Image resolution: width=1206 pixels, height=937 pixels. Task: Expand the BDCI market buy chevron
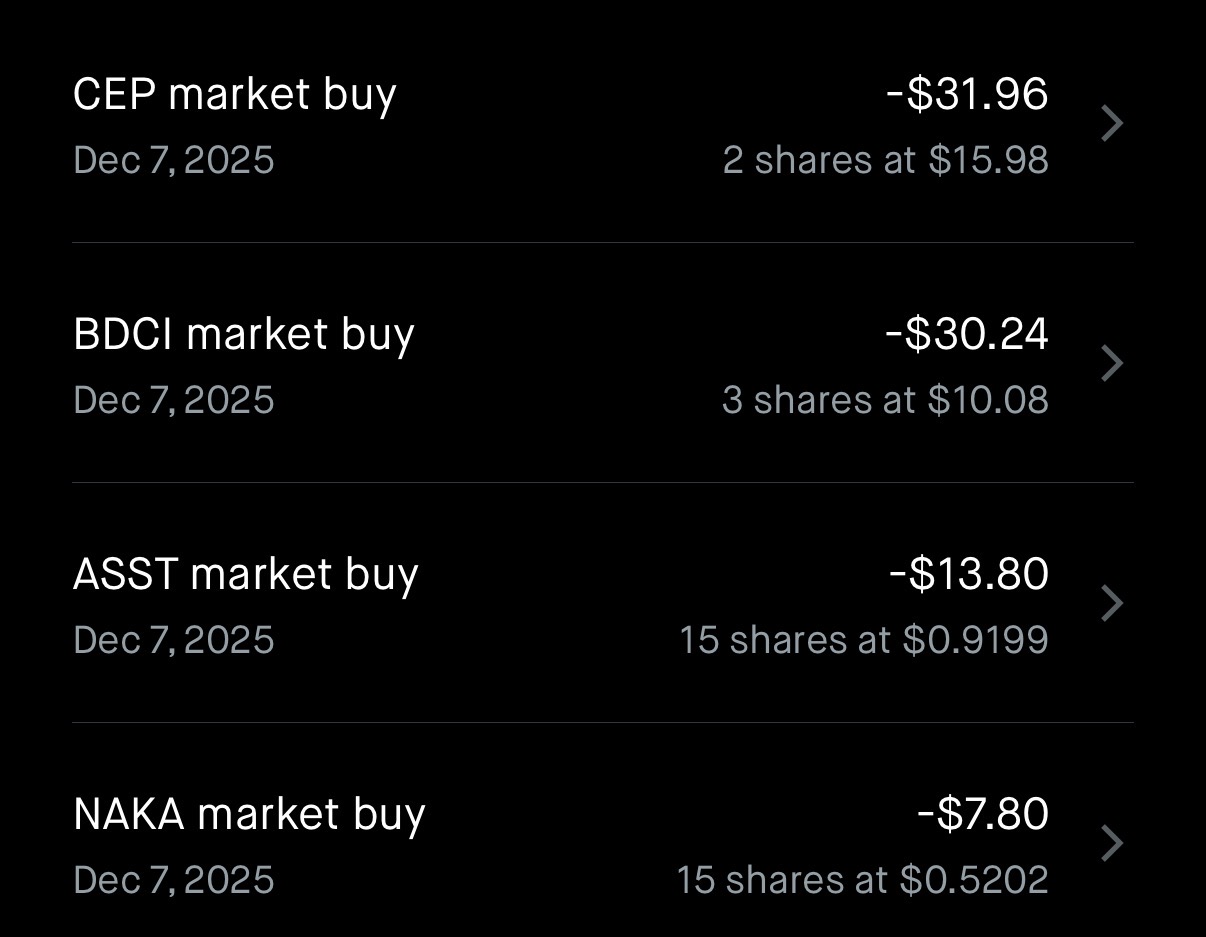[1112, 364]
